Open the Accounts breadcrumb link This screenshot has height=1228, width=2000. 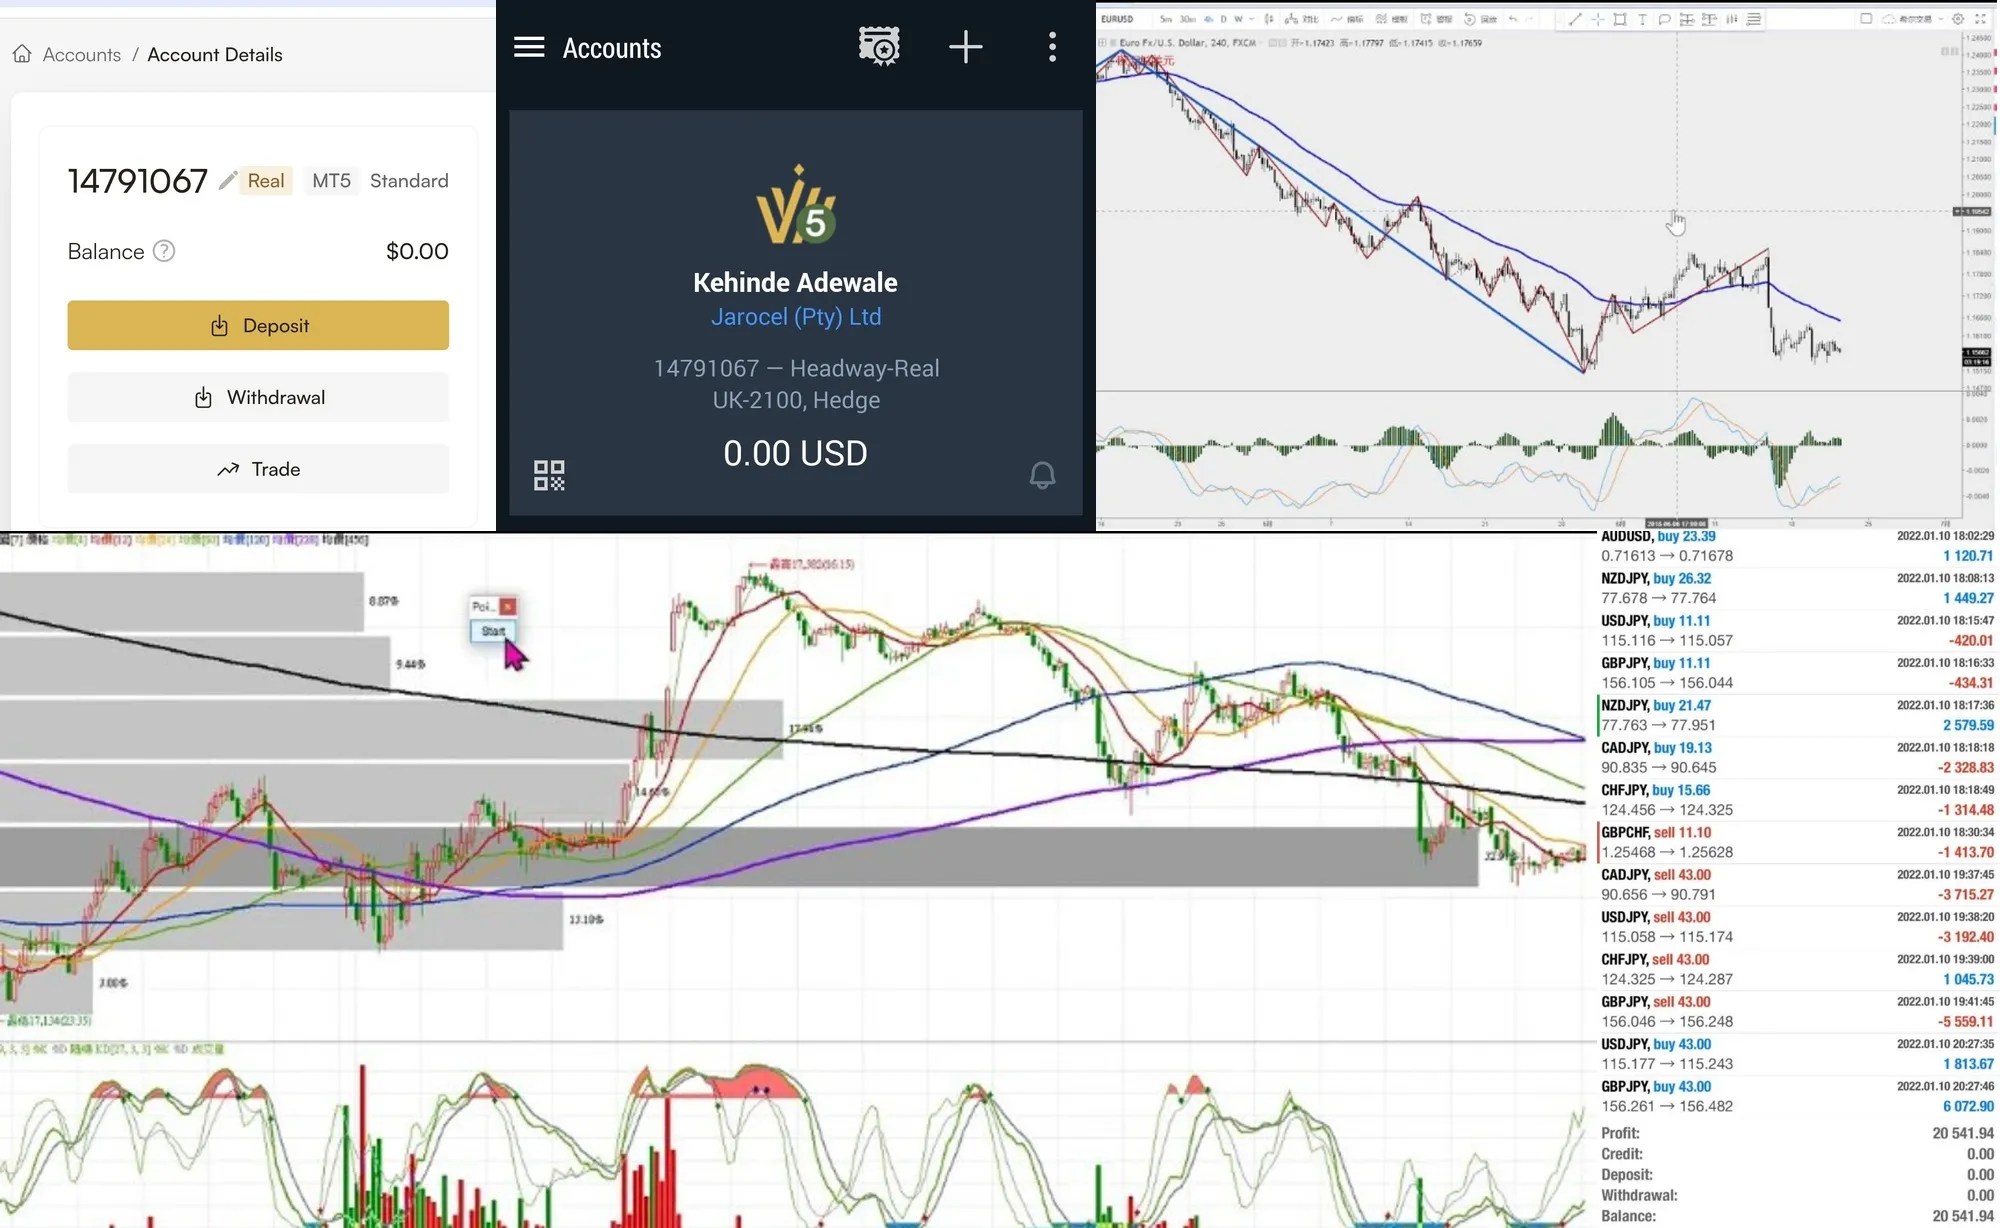point(82,54)
